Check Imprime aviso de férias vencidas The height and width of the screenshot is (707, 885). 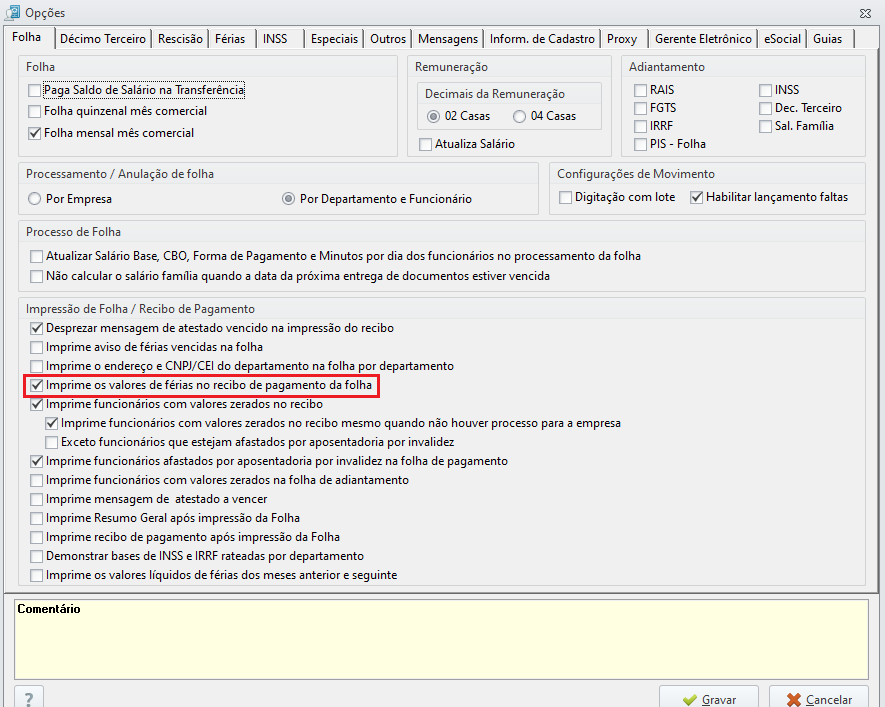point(37,348)
